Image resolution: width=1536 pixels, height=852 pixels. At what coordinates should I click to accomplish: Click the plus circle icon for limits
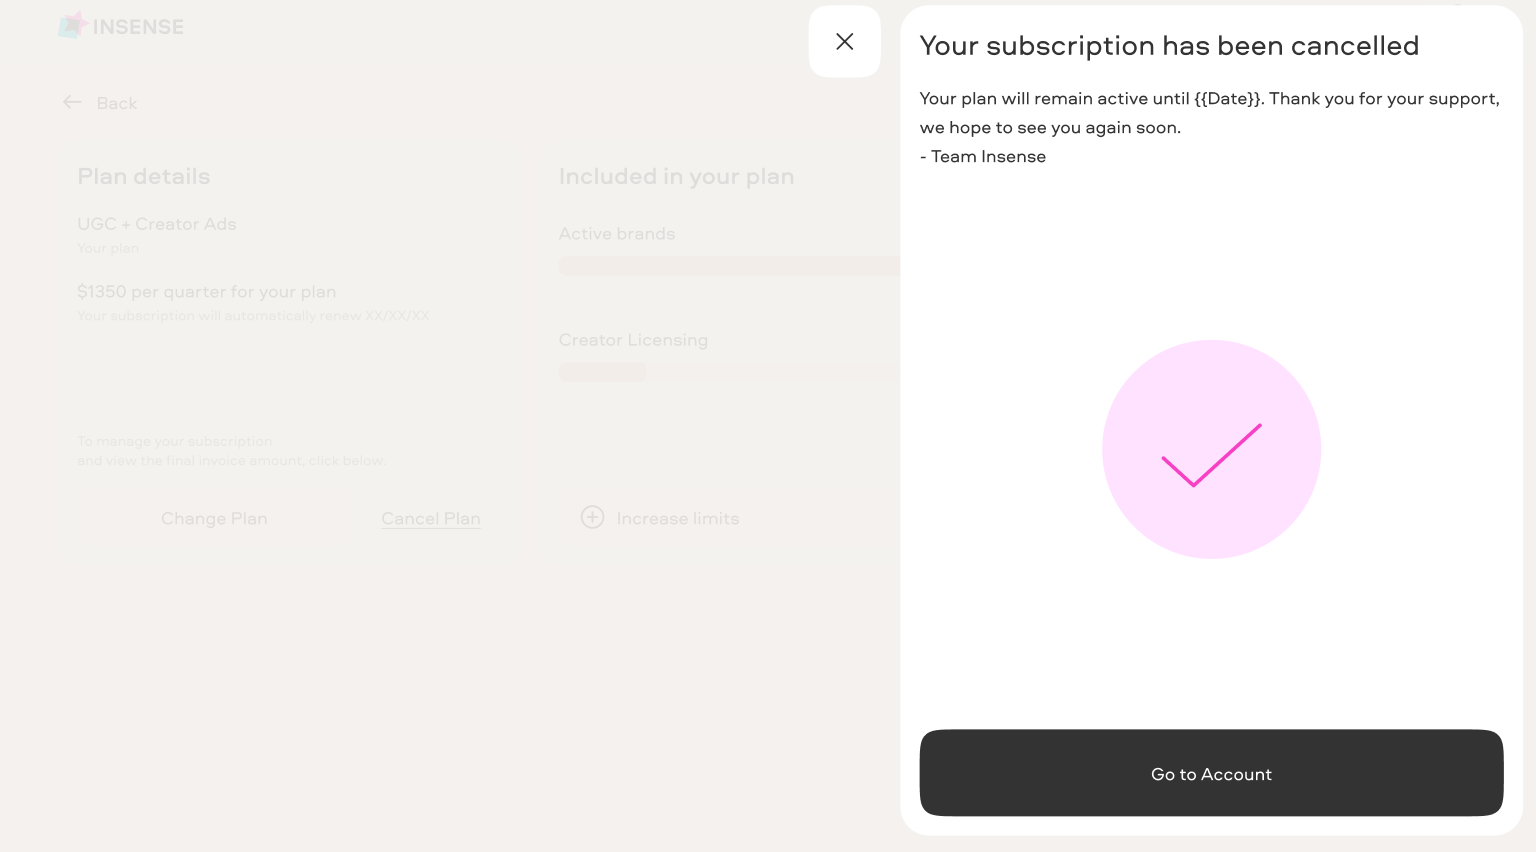tap(592, 517)
